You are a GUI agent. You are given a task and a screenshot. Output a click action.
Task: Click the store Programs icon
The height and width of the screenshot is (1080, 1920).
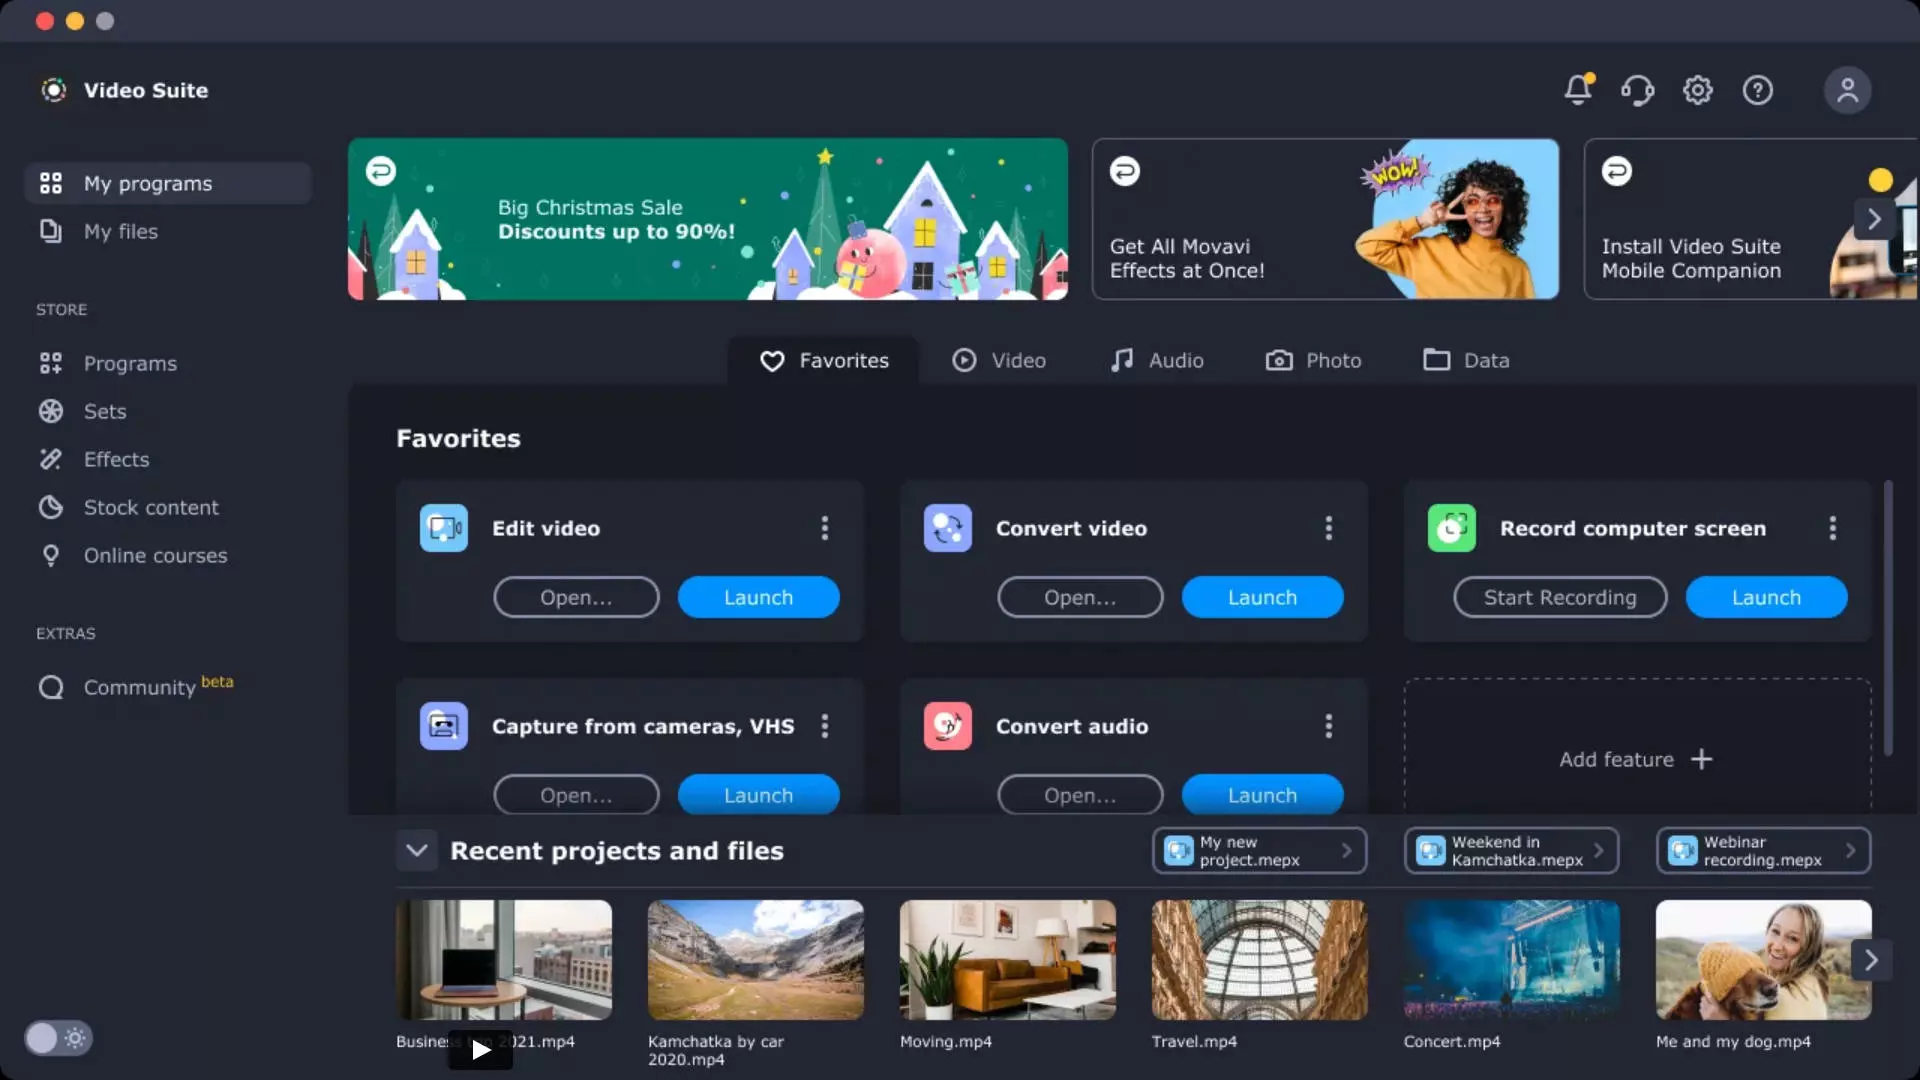click(x=50, y=363)
